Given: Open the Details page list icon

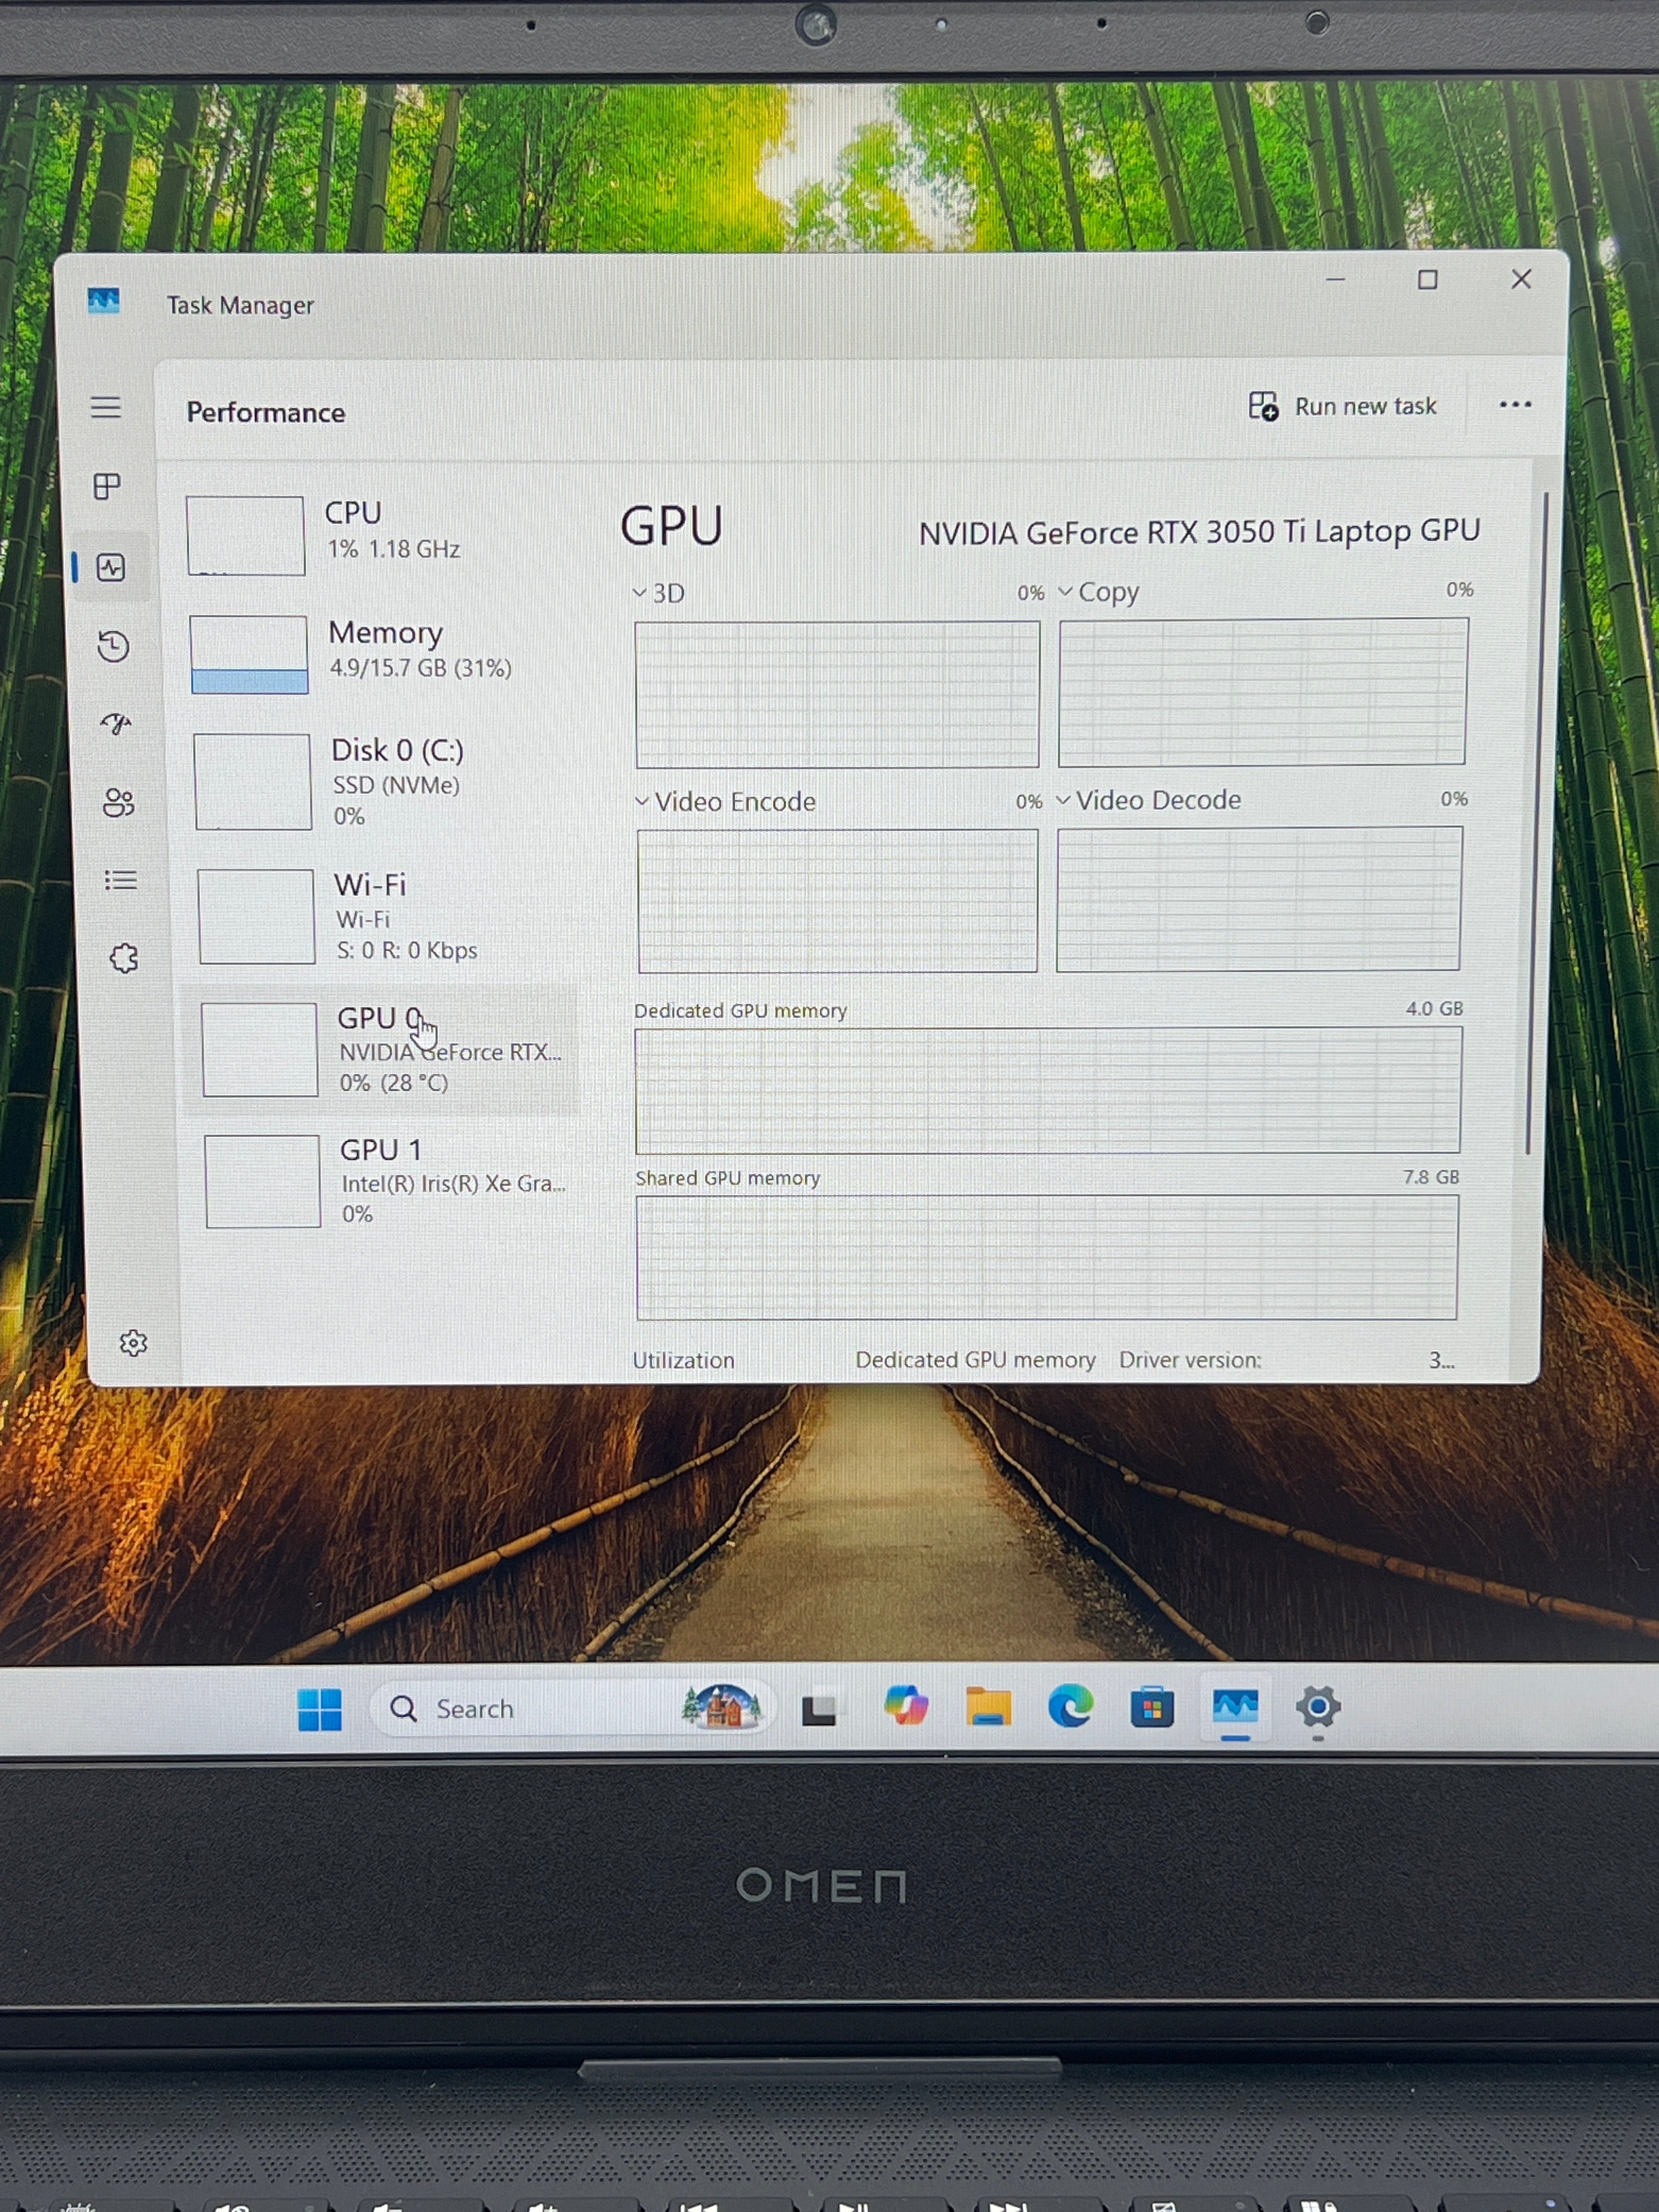Looking at the screenshot, I should click(x=121, y=880).
